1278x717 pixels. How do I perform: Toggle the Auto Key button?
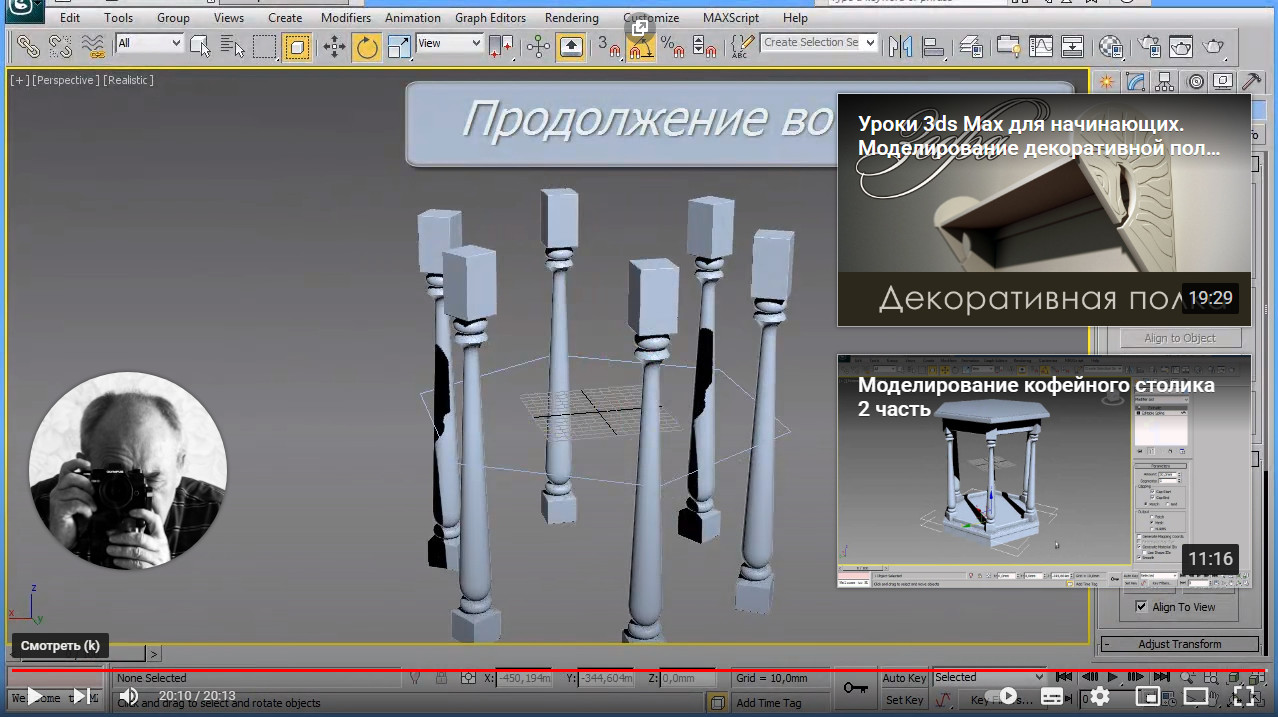coord(904,678)
